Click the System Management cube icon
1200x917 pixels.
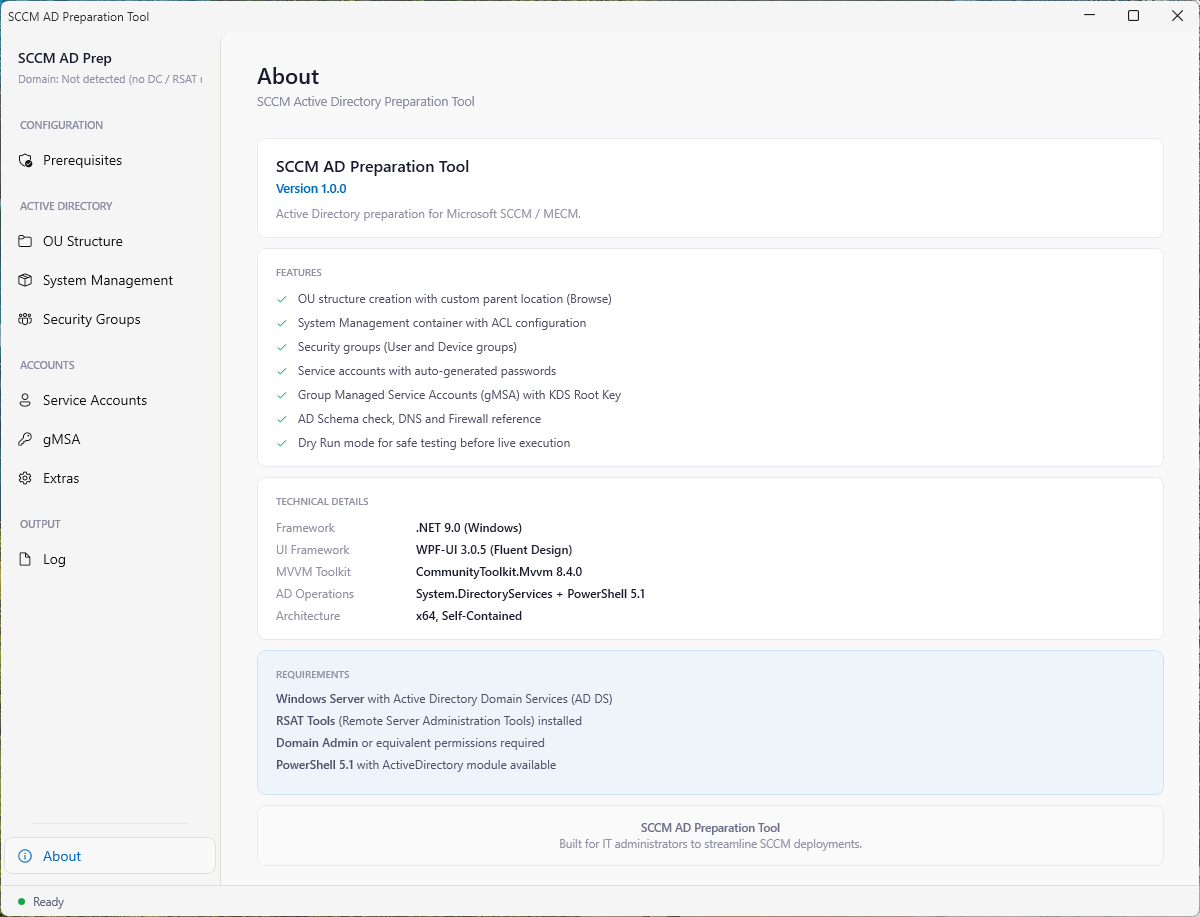coord(25,281)
